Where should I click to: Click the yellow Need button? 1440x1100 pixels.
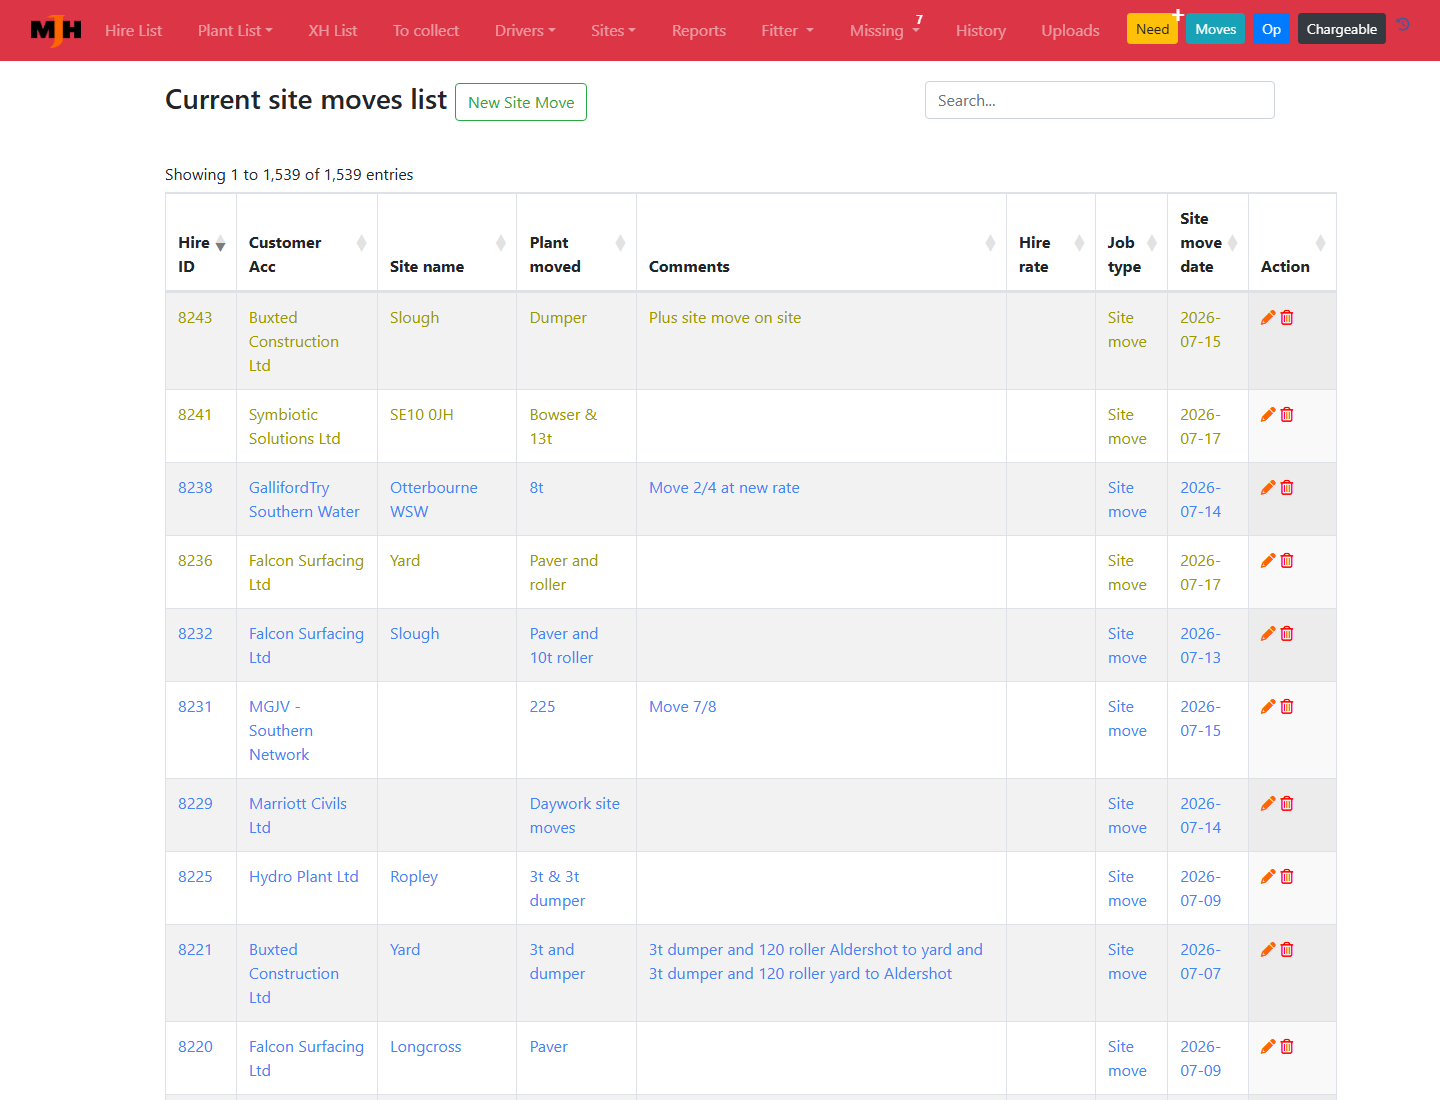coord(1152,28)
